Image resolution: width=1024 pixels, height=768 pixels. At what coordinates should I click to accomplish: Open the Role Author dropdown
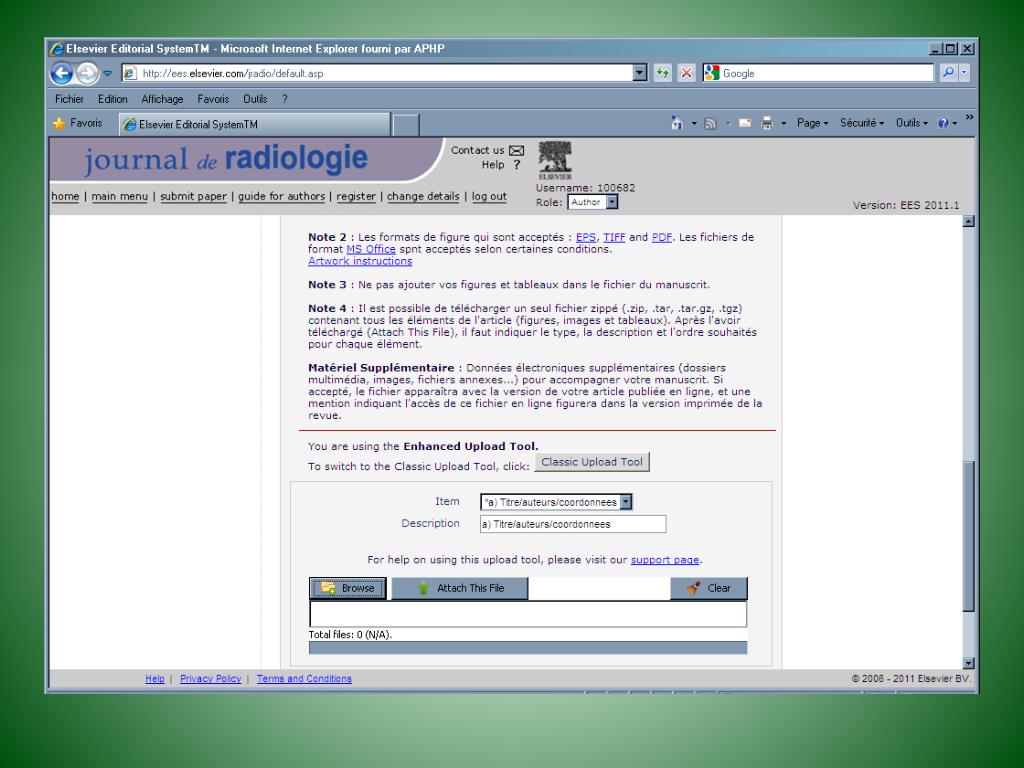coord(592,202)
